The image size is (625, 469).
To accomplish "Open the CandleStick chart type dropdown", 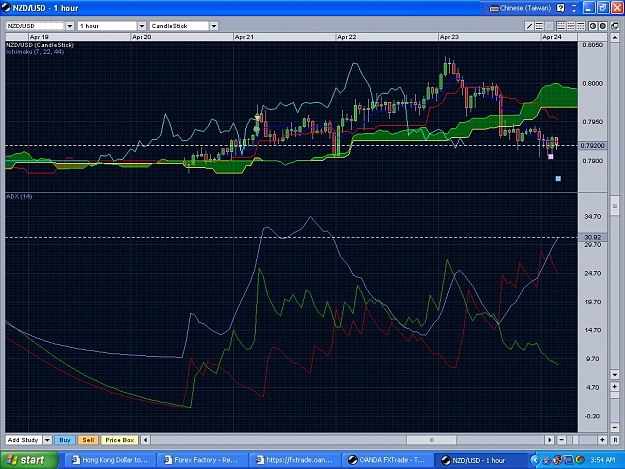I will tap(214, 26).
